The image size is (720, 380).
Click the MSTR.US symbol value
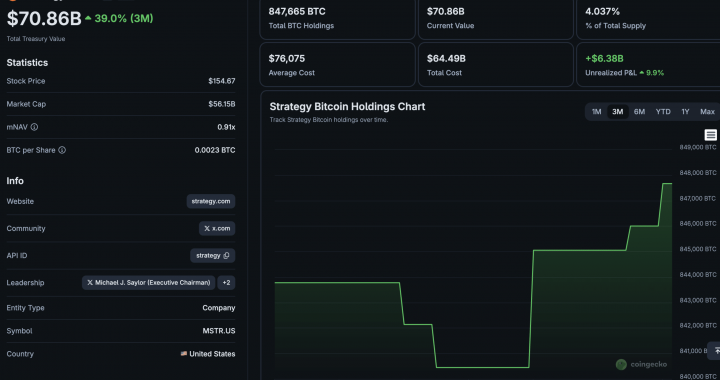219,331
